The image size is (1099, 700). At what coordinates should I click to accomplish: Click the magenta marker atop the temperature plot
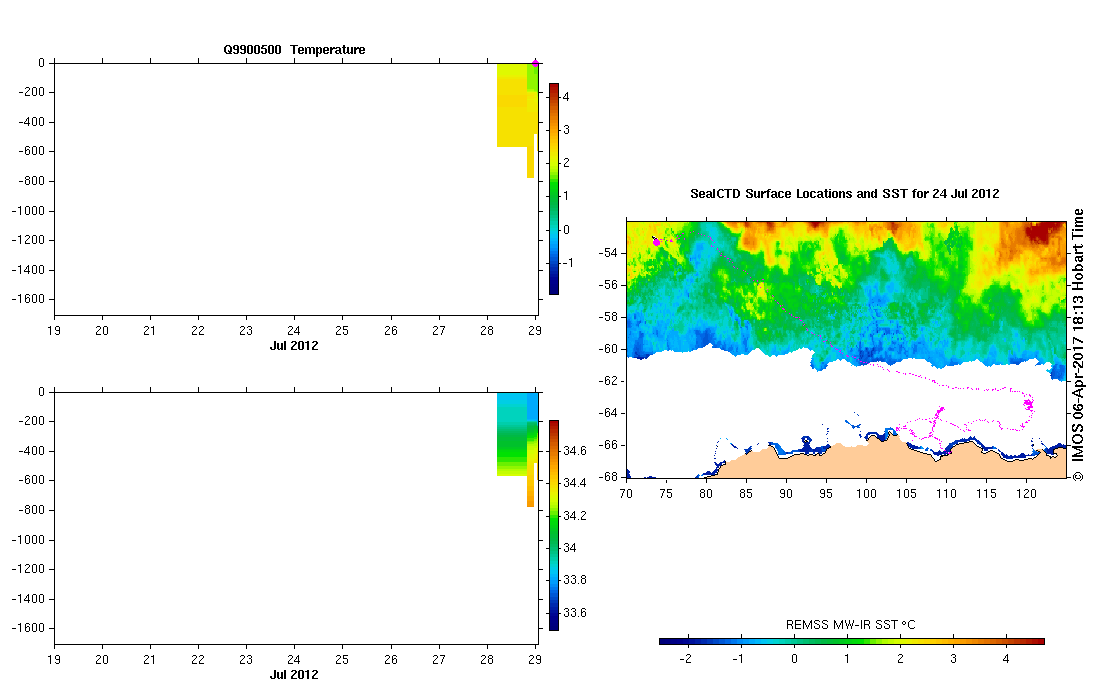click(535, 63)
